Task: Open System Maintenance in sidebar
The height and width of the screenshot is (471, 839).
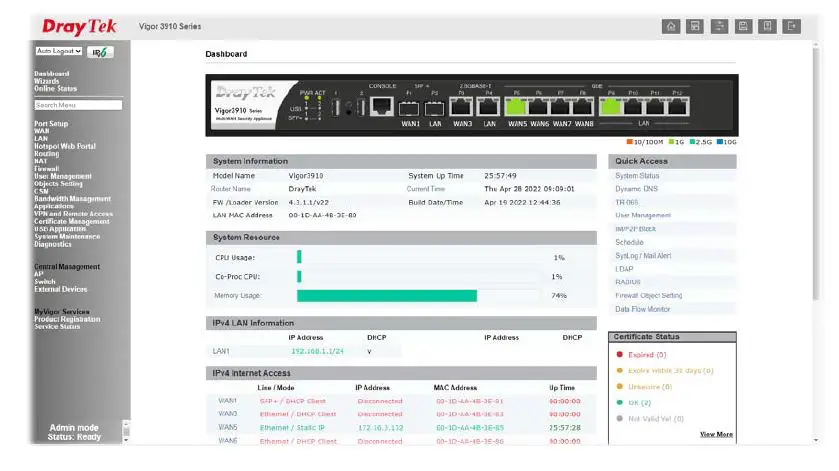Action: click(67, 236)
